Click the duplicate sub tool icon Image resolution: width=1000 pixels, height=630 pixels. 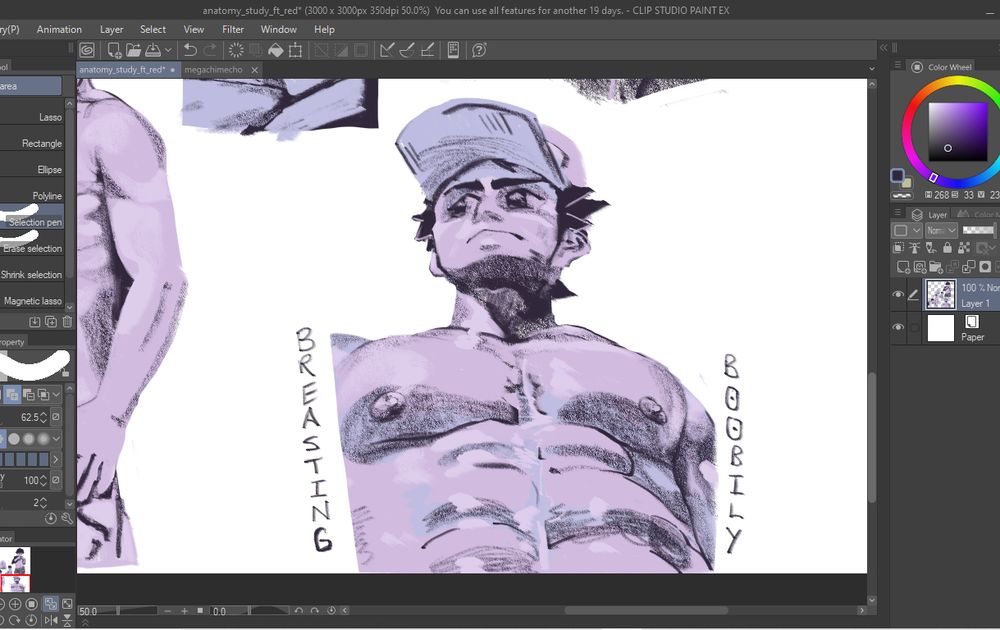coord(51,322)
